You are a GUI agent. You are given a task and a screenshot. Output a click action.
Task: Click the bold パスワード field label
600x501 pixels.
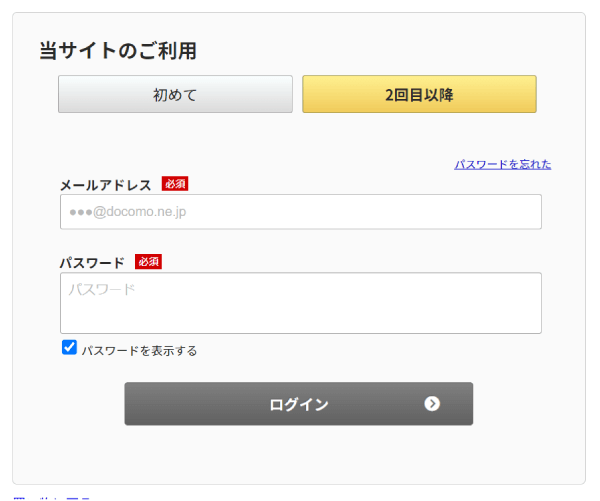(92, 262)
